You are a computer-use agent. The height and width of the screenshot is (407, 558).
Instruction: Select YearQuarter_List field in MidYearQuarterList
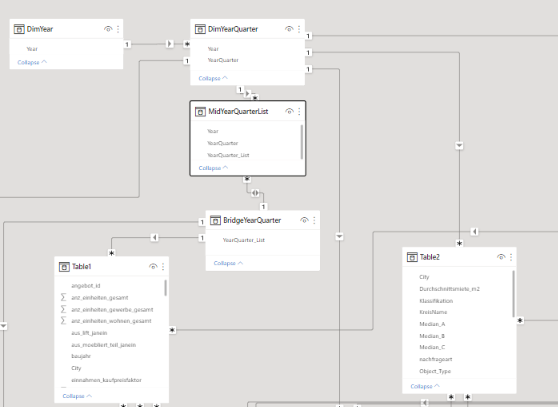coord(228,155)
